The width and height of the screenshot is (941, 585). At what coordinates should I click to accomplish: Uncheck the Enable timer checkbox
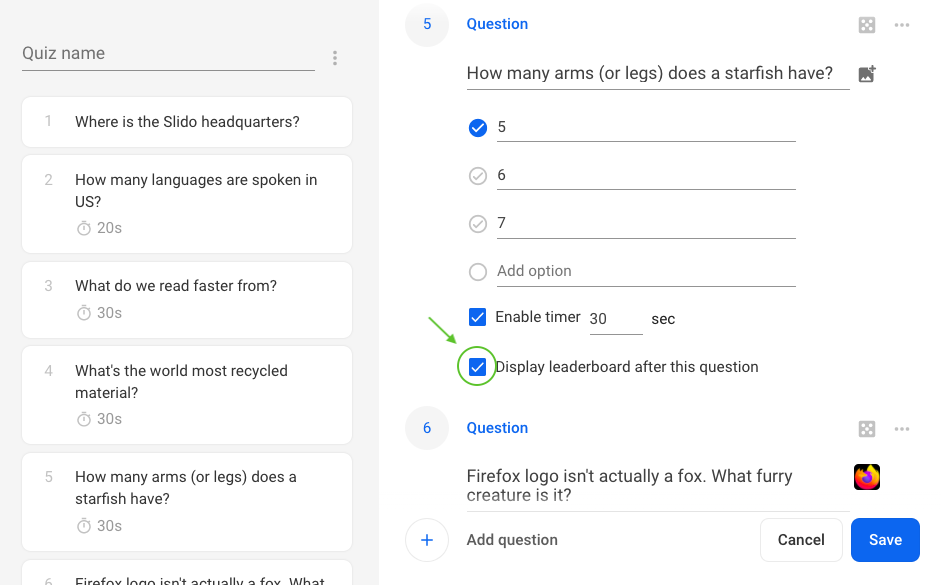(x=477, y=317)
